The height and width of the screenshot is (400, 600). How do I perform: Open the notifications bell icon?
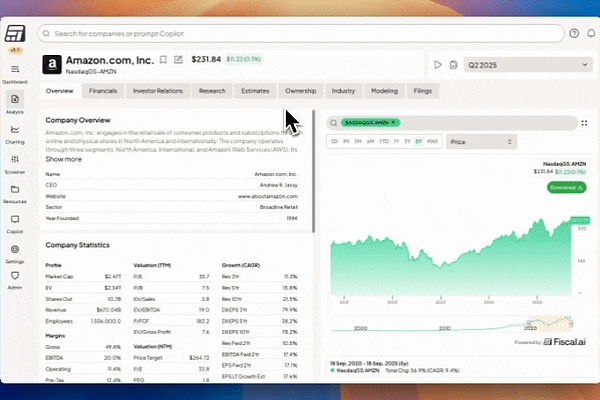pos(591,33)
